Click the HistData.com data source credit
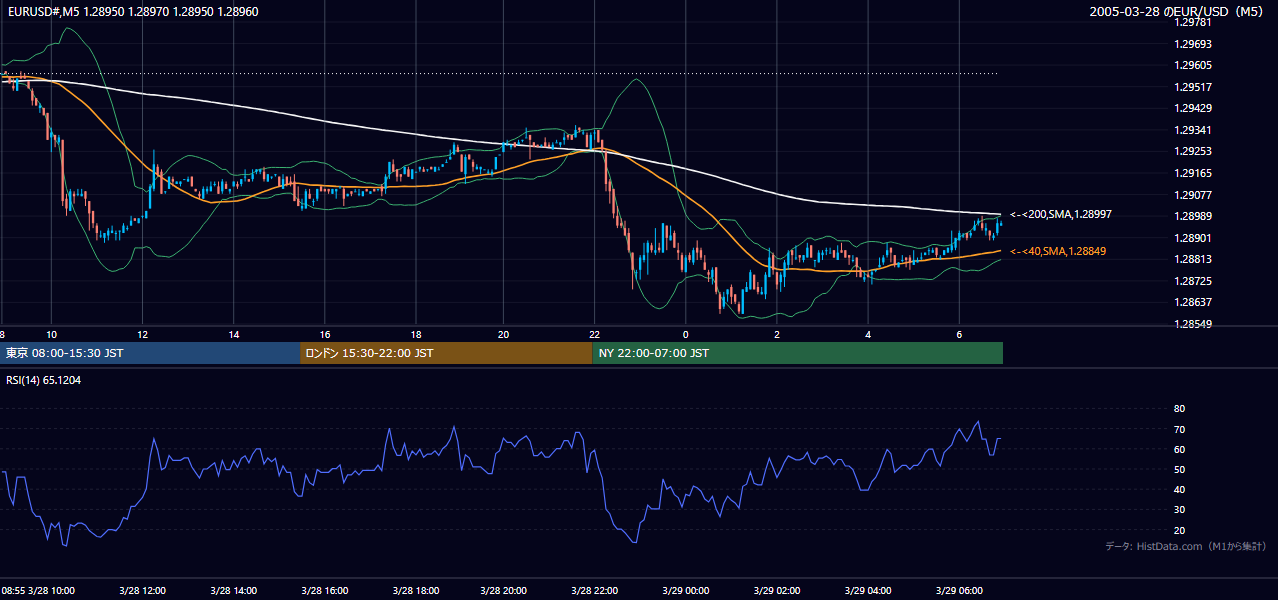The width and height of the screenshot is (1278, 600). pos(1185,546)
